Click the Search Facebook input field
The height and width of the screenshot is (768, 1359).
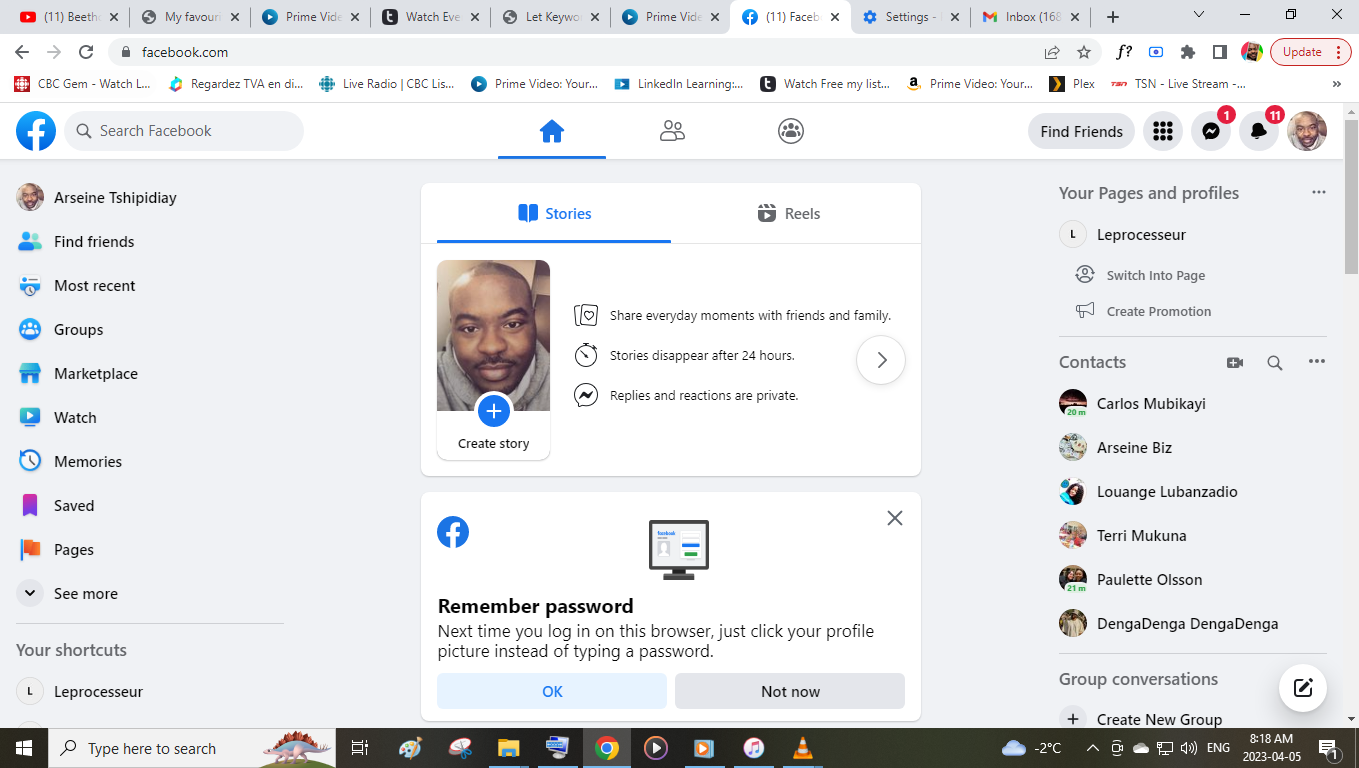point(195,131)
